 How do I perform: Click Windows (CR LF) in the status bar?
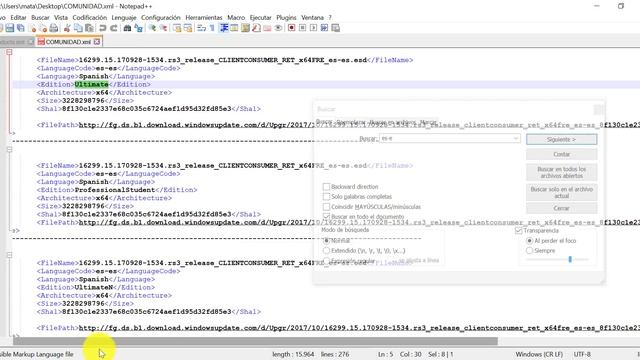(x=539, y=354)
